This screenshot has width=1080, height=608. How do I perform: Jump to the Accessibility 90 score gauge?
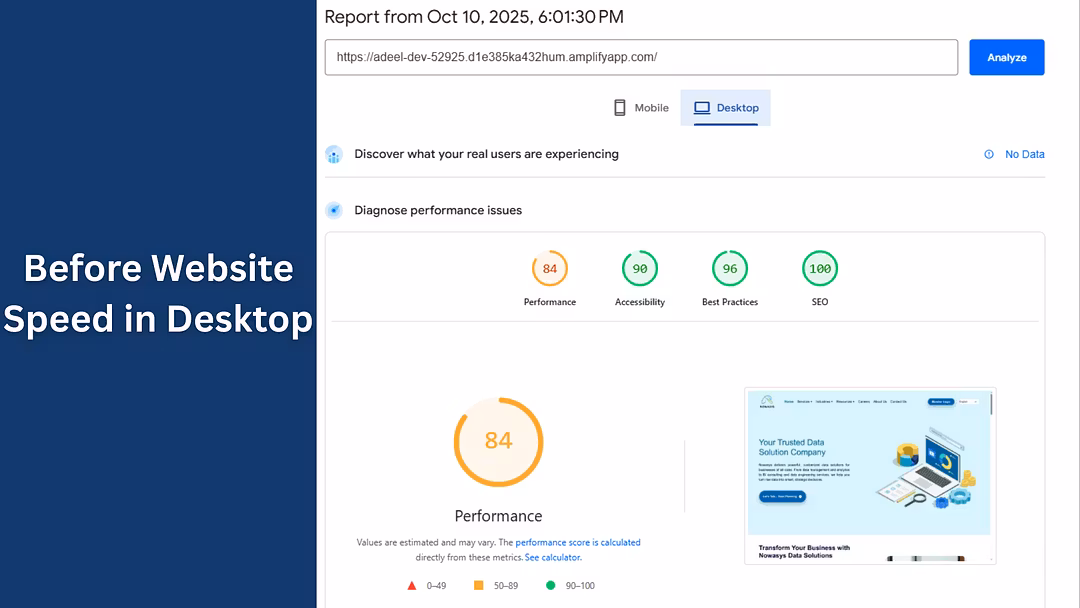(640, 269)
